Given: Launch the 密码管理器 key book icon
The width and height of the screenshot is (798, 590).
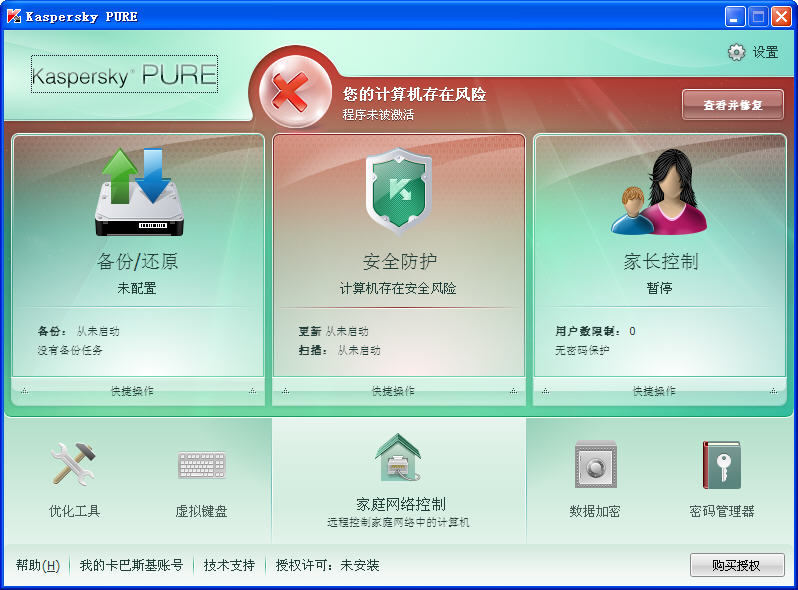Looking at the screenshot, I should [x=721, y=465].
